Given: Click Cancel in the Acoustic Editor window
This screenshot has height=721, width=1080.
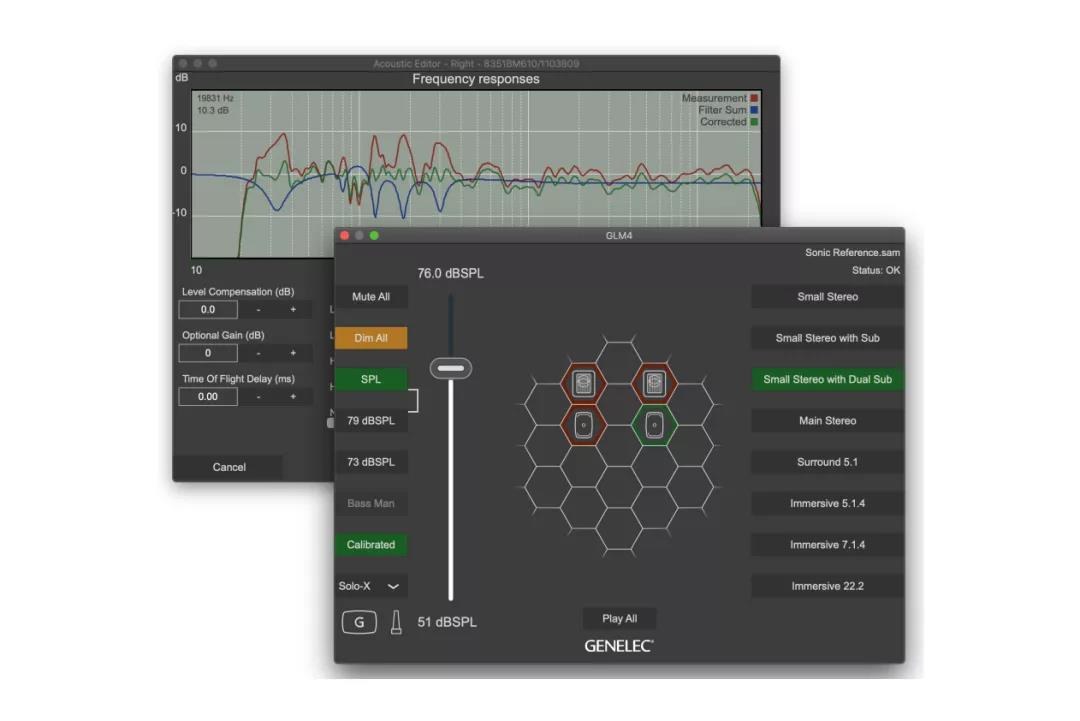Looking at the screenshot, I should 229,467.
